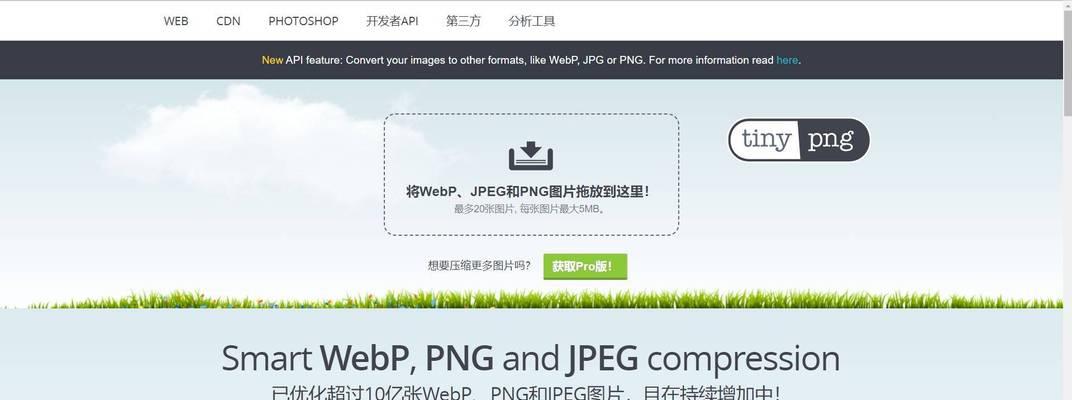Click the 最多20张图片 size limit text
The width and height of the screenshot is (1072, 400).
click(x=530, y=209)
